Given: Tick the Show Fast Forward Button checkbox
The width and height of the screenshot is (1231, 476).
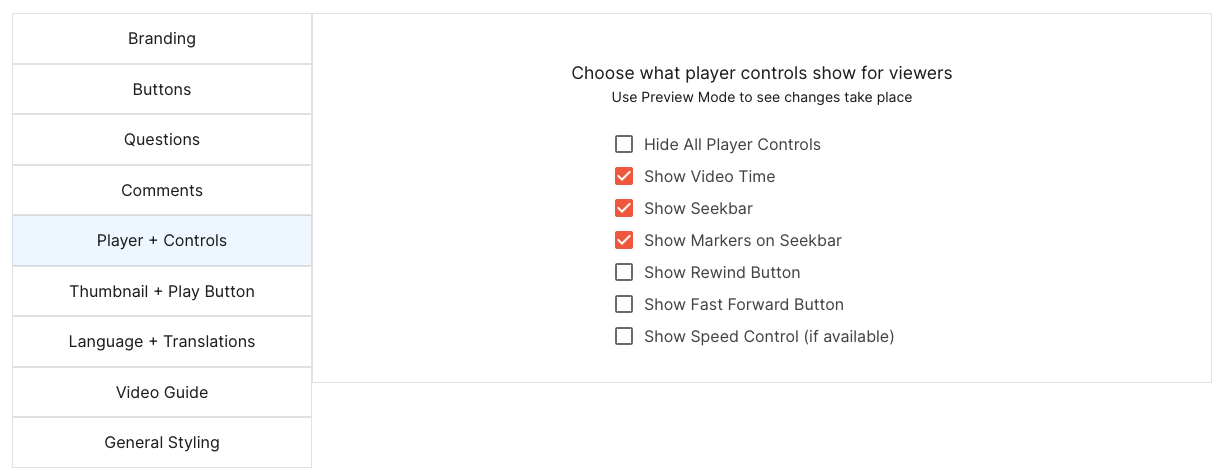Looking at the screenshot, I should coord(624,304).
